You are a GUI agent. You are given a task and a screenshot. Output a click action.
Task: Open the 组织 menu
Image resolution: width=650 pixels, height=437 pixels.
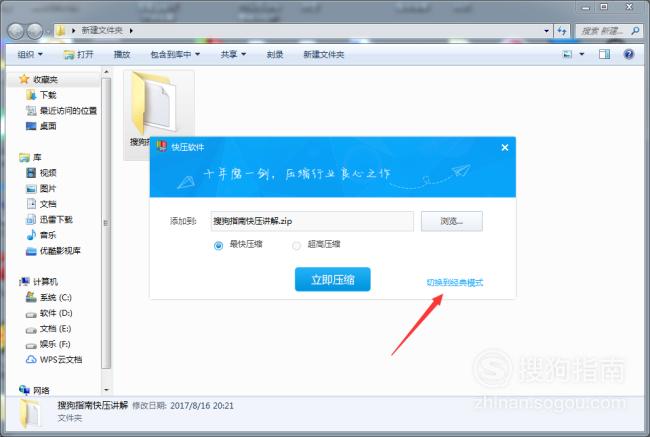tap(30, 54)
